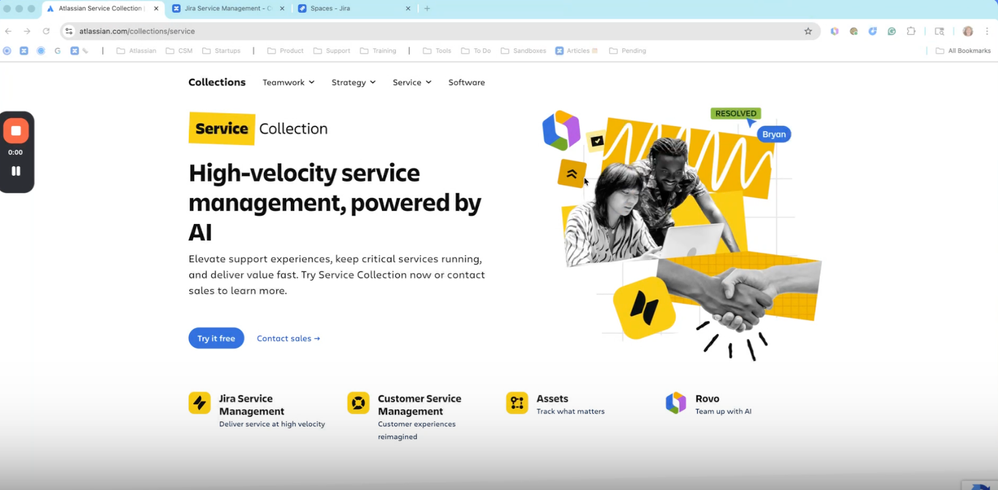Open the Startups bookmarks folder
The height and width of the screenshot is (490, 998).
(x=221, y=51)
